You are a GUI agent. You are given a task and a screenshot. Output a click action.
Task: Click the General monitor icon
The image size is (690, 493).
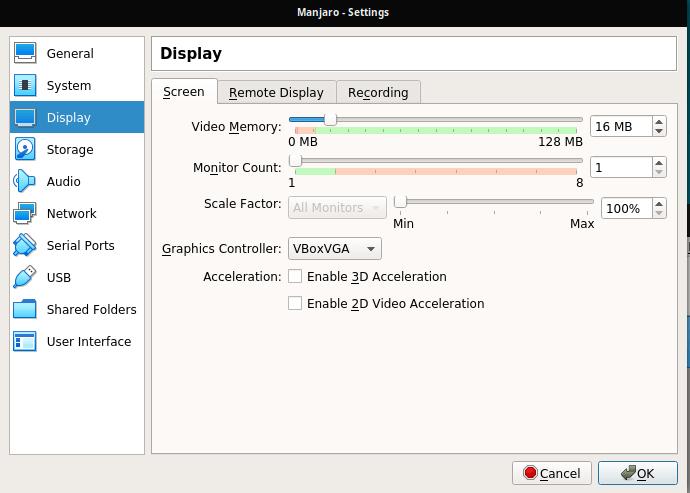[25, 53]
